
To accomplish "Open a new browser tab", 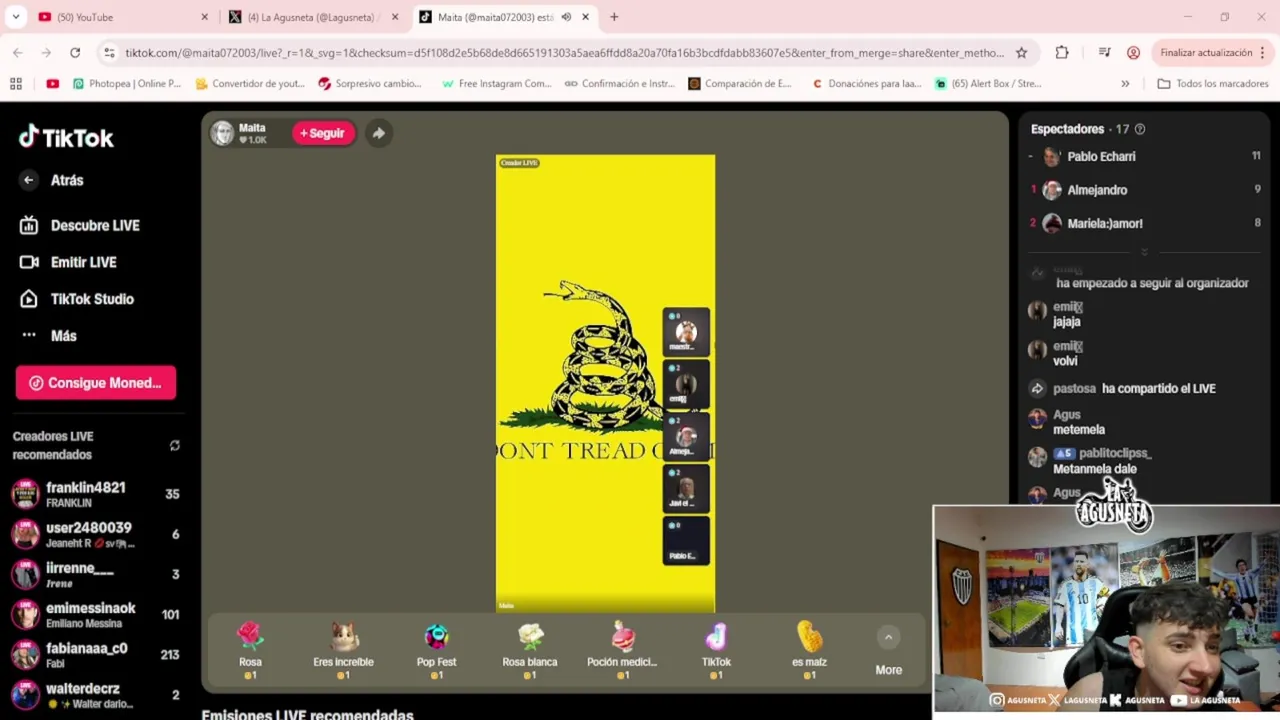I will coord(614,17).
